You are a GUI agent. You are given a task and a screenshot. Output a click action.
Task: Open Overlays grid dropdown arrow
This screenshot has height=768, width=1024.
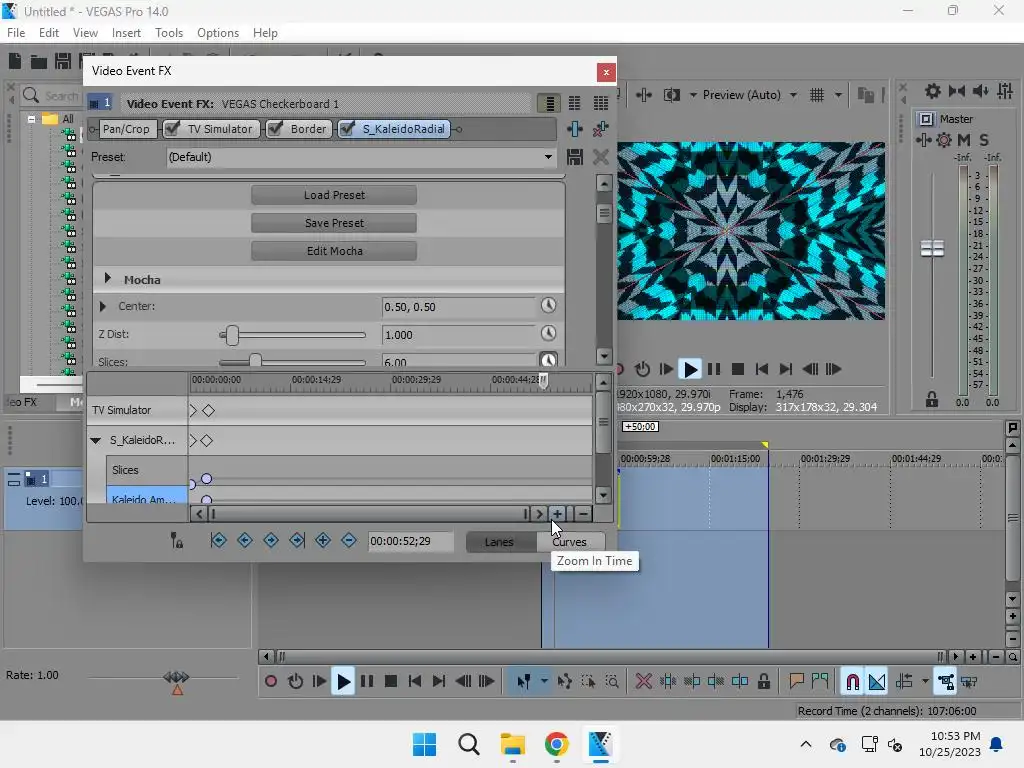pyautogui.click(x=838, y=95)
